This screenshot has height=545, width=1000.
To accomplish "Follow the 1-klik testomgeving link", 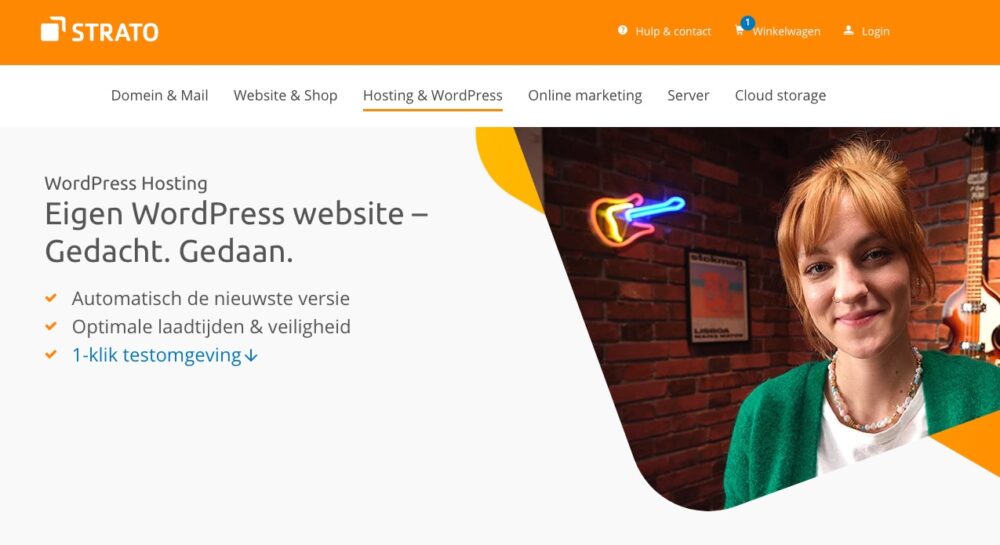I will [x=157, y=355].
